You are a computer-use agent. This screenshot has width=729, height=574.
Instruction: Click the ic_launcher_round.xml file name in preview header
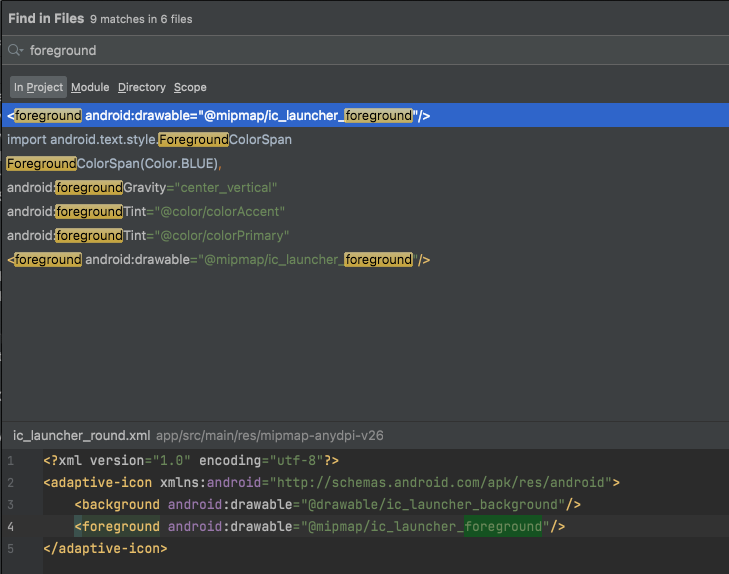81,435
